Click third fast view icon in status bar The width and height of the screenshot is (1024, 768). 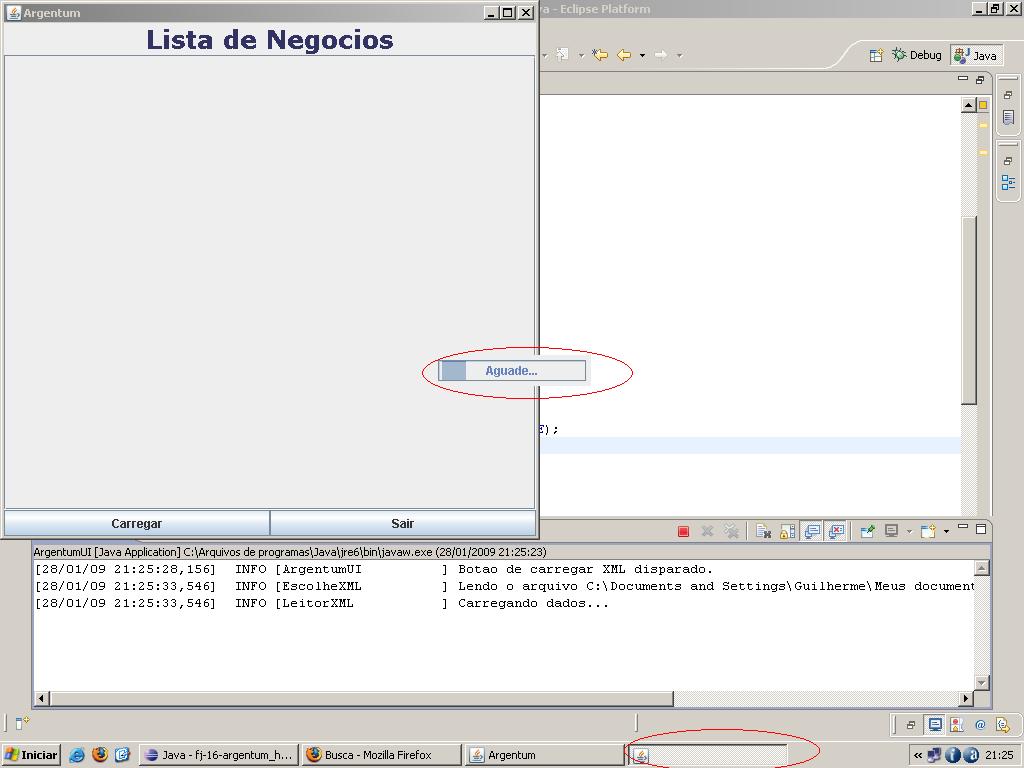click(957, 724)
